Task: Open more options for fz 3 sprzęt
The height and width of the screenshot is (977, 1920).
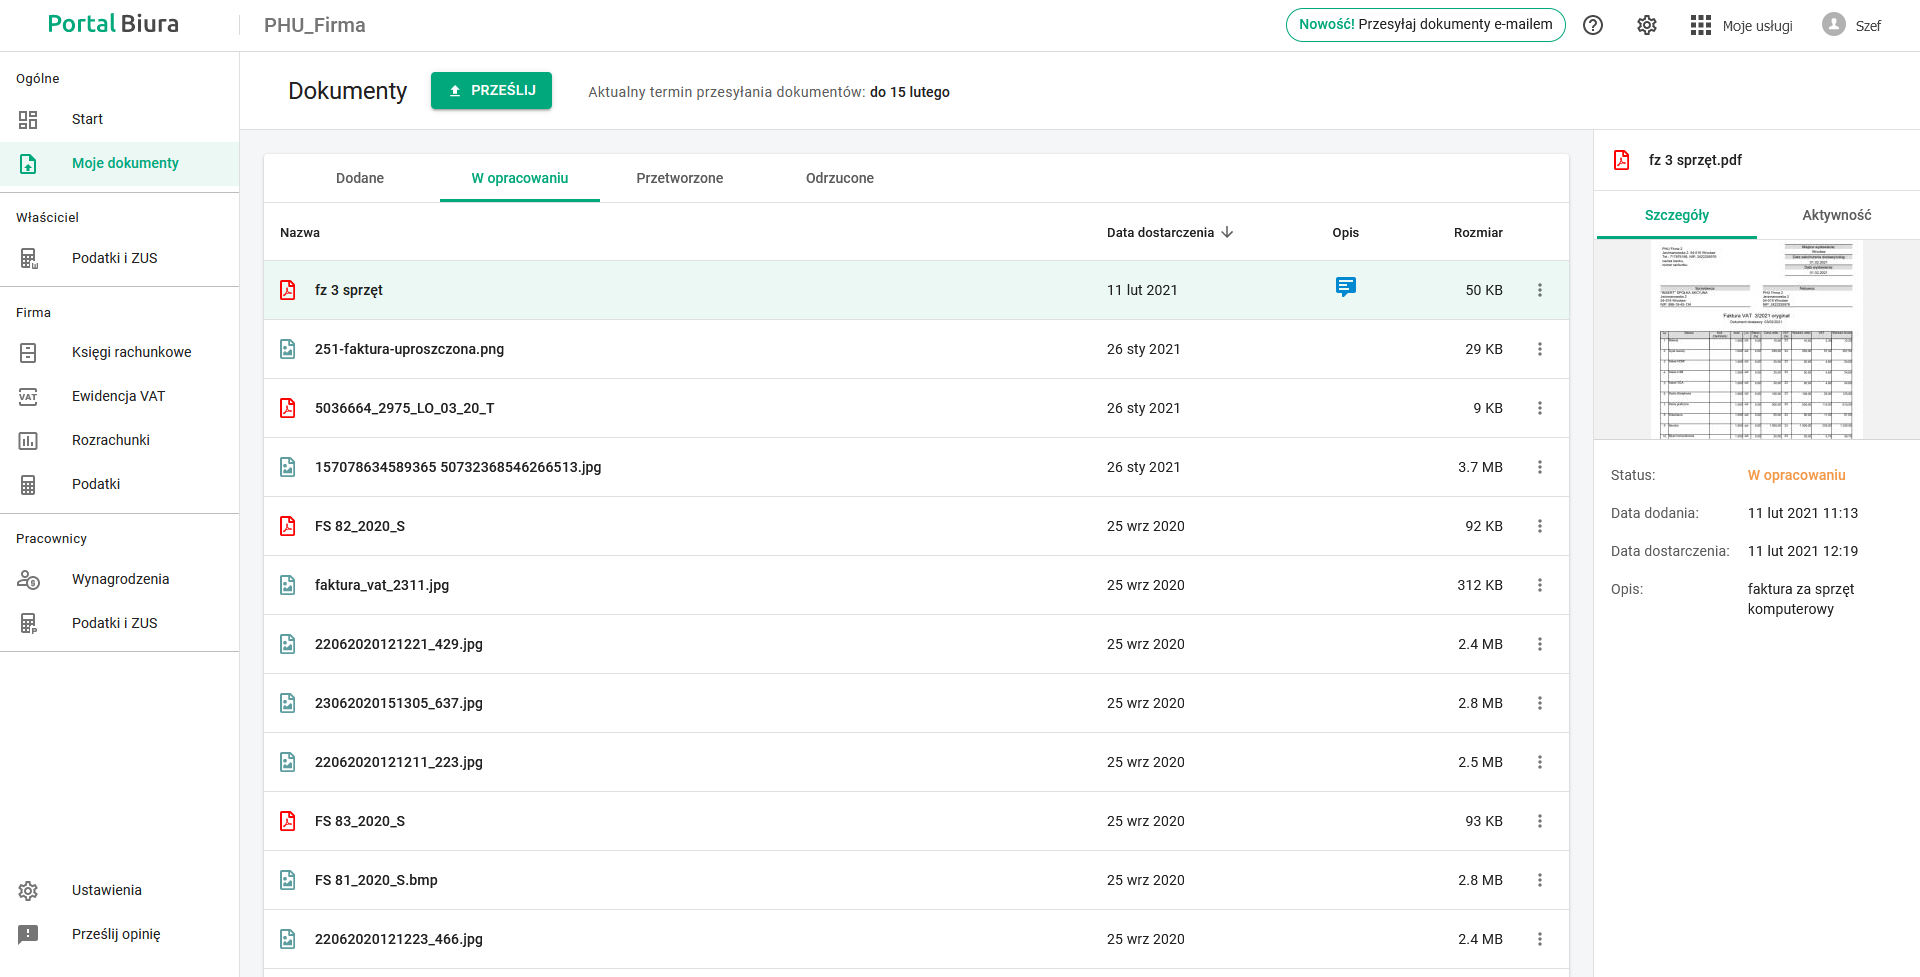Action: tap(1540, 290)
